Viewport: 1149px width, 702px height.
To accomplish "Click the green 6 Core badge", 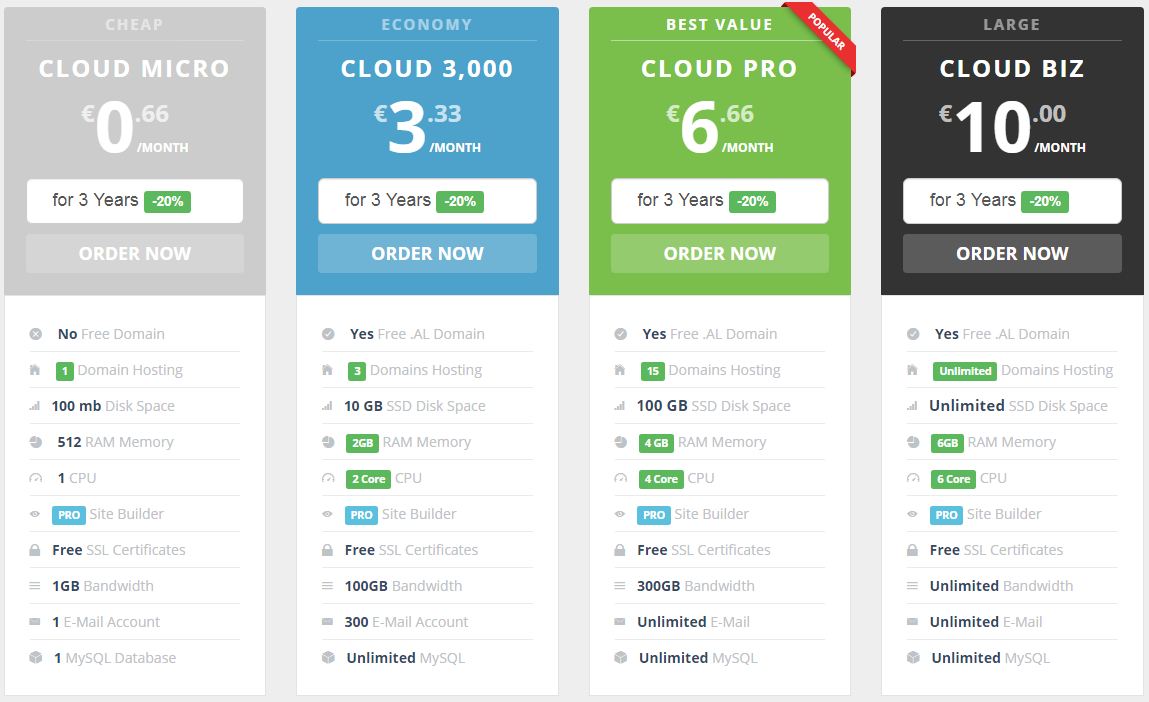I will (953, 479).
